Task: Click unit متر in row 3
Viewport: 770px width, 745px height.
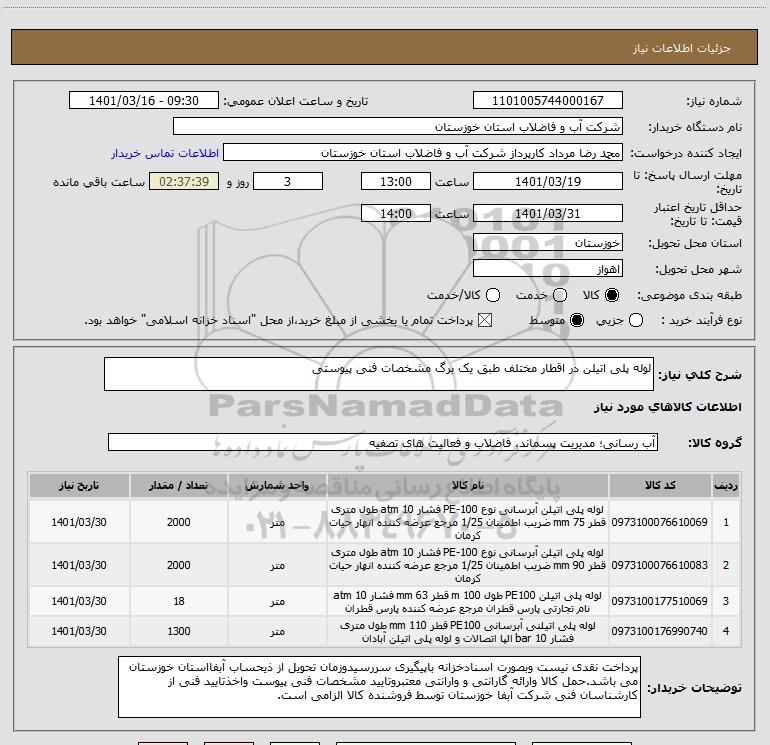Action: tap(277, 602)
